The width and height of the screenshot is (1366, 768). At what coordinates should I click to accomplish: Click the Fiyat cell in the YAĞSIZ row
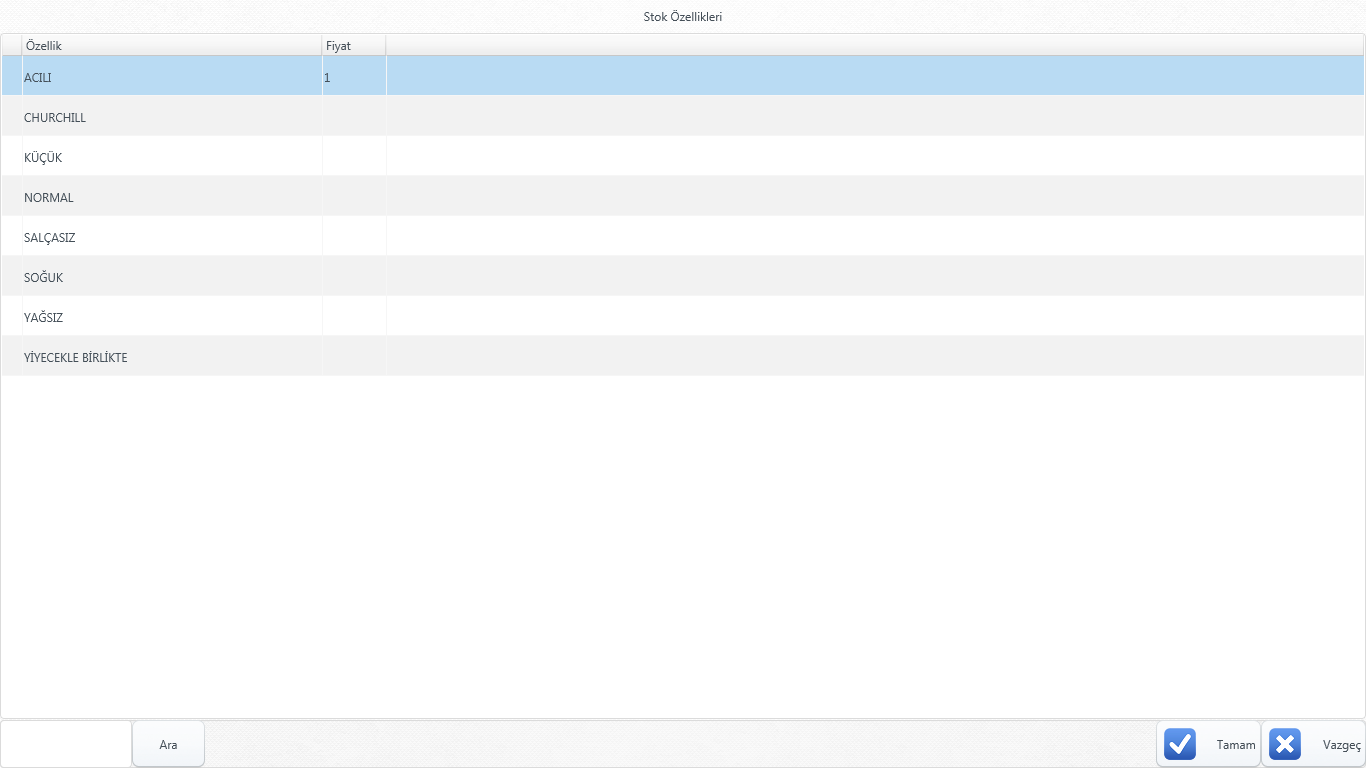click(x=353, y=317)
